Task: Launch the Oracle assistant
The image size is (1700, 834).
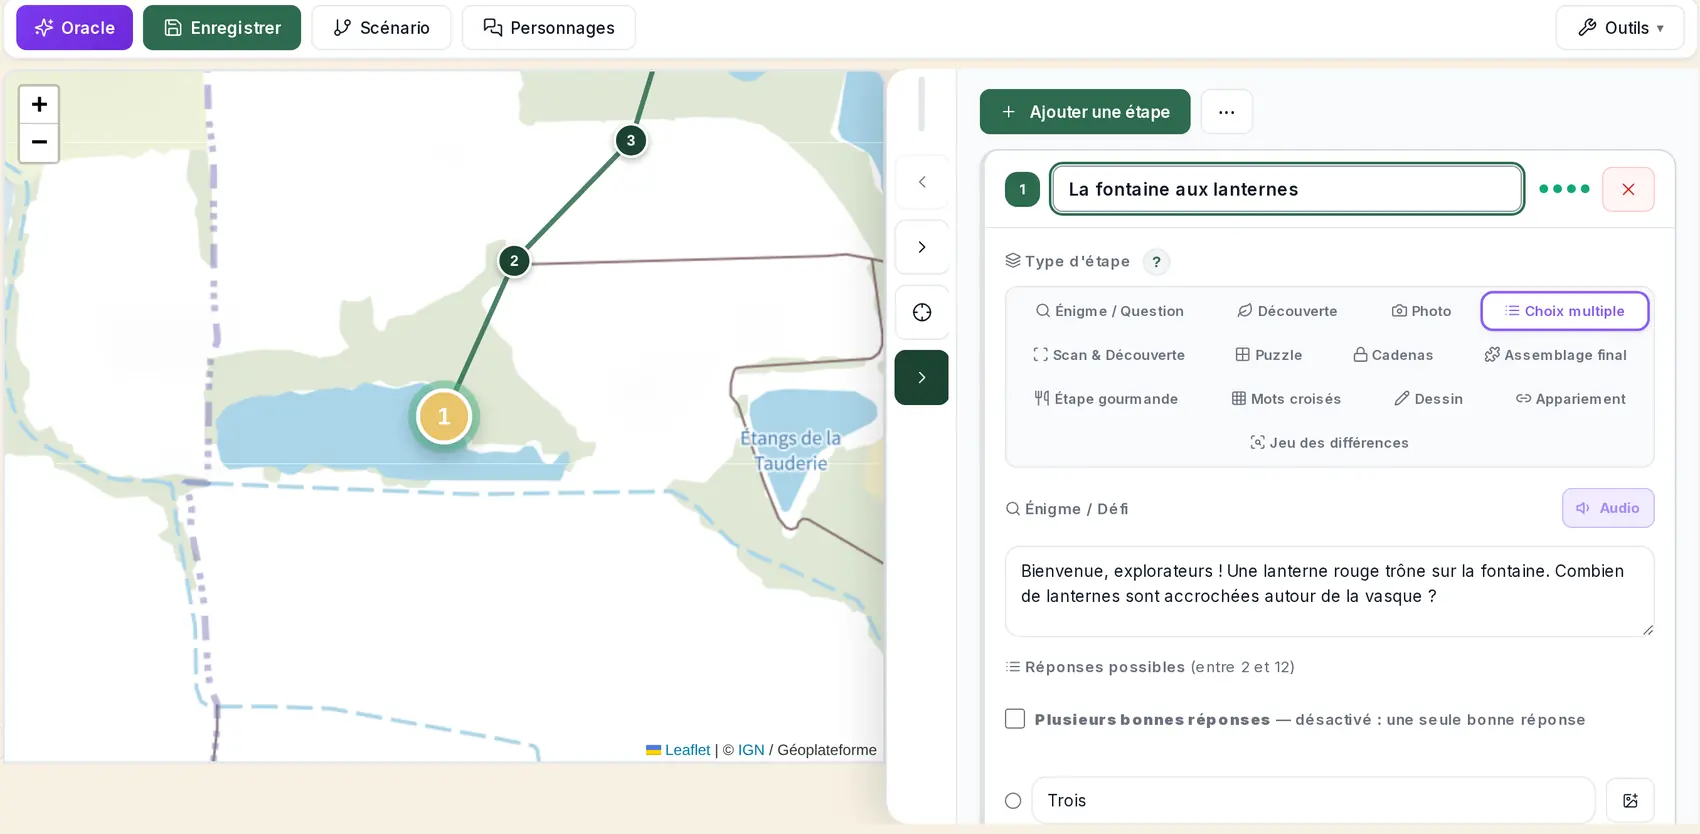Action: point(75,28)
